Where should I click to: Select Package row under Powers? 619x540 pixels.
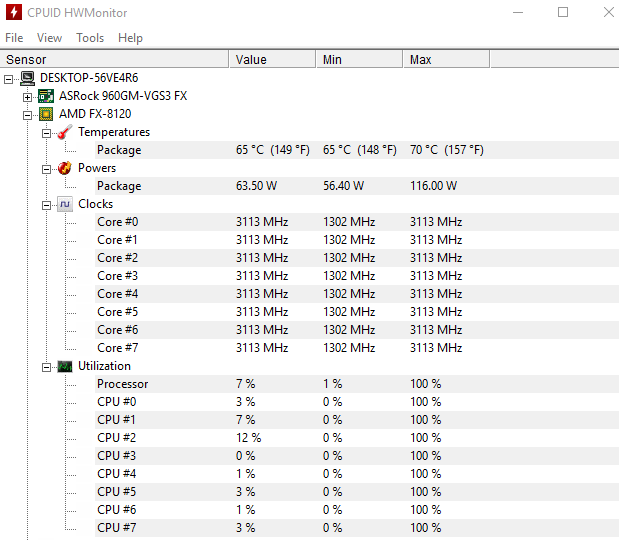(x=357, y=186)
